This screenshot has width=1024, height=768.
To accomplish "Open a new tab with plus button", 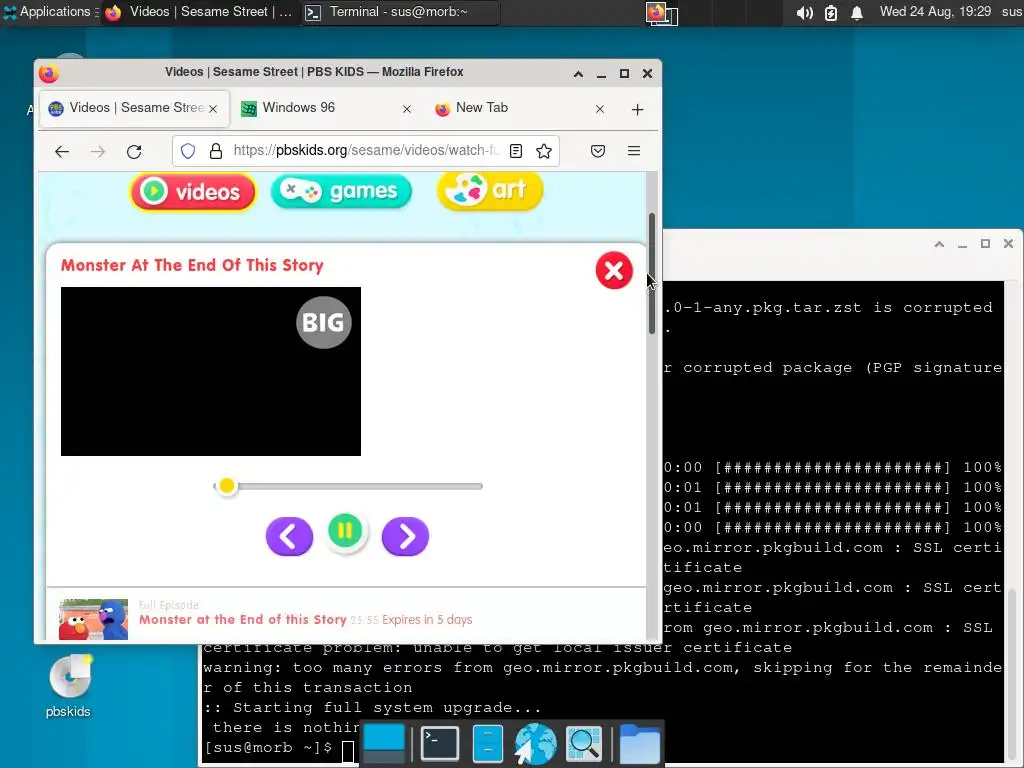I will tap(637, 109).
